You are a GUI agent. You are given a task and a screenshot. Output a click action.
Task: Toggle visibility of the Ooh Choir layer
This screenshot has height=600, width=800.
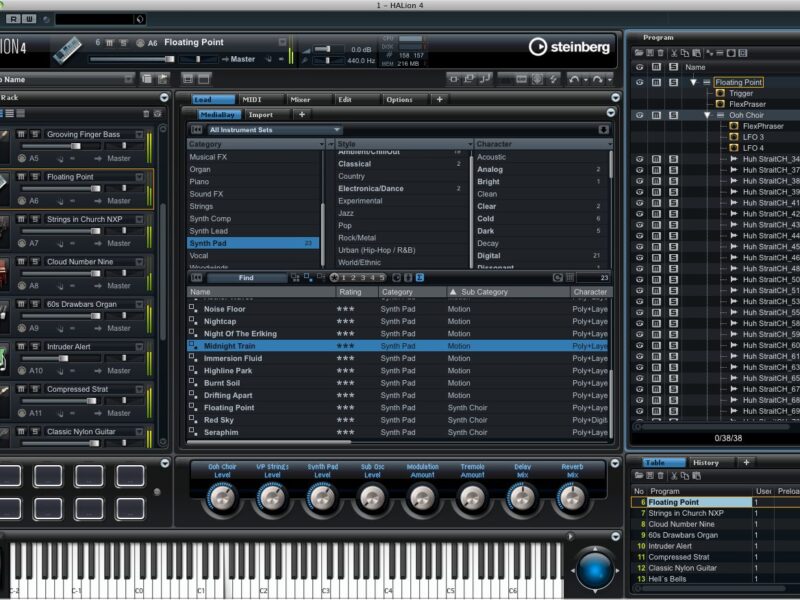click(639, 115)
